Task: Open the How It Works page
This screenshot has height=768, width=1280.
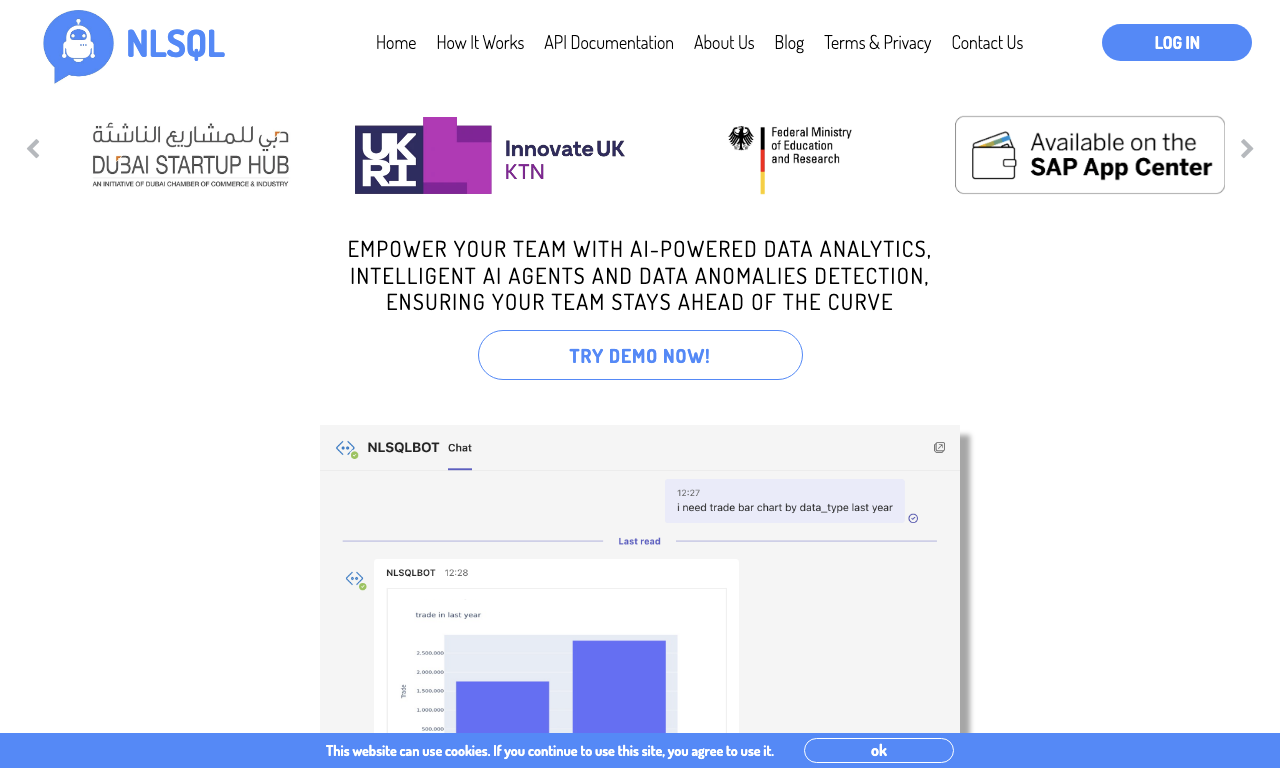Action: [x=480, y=42]
